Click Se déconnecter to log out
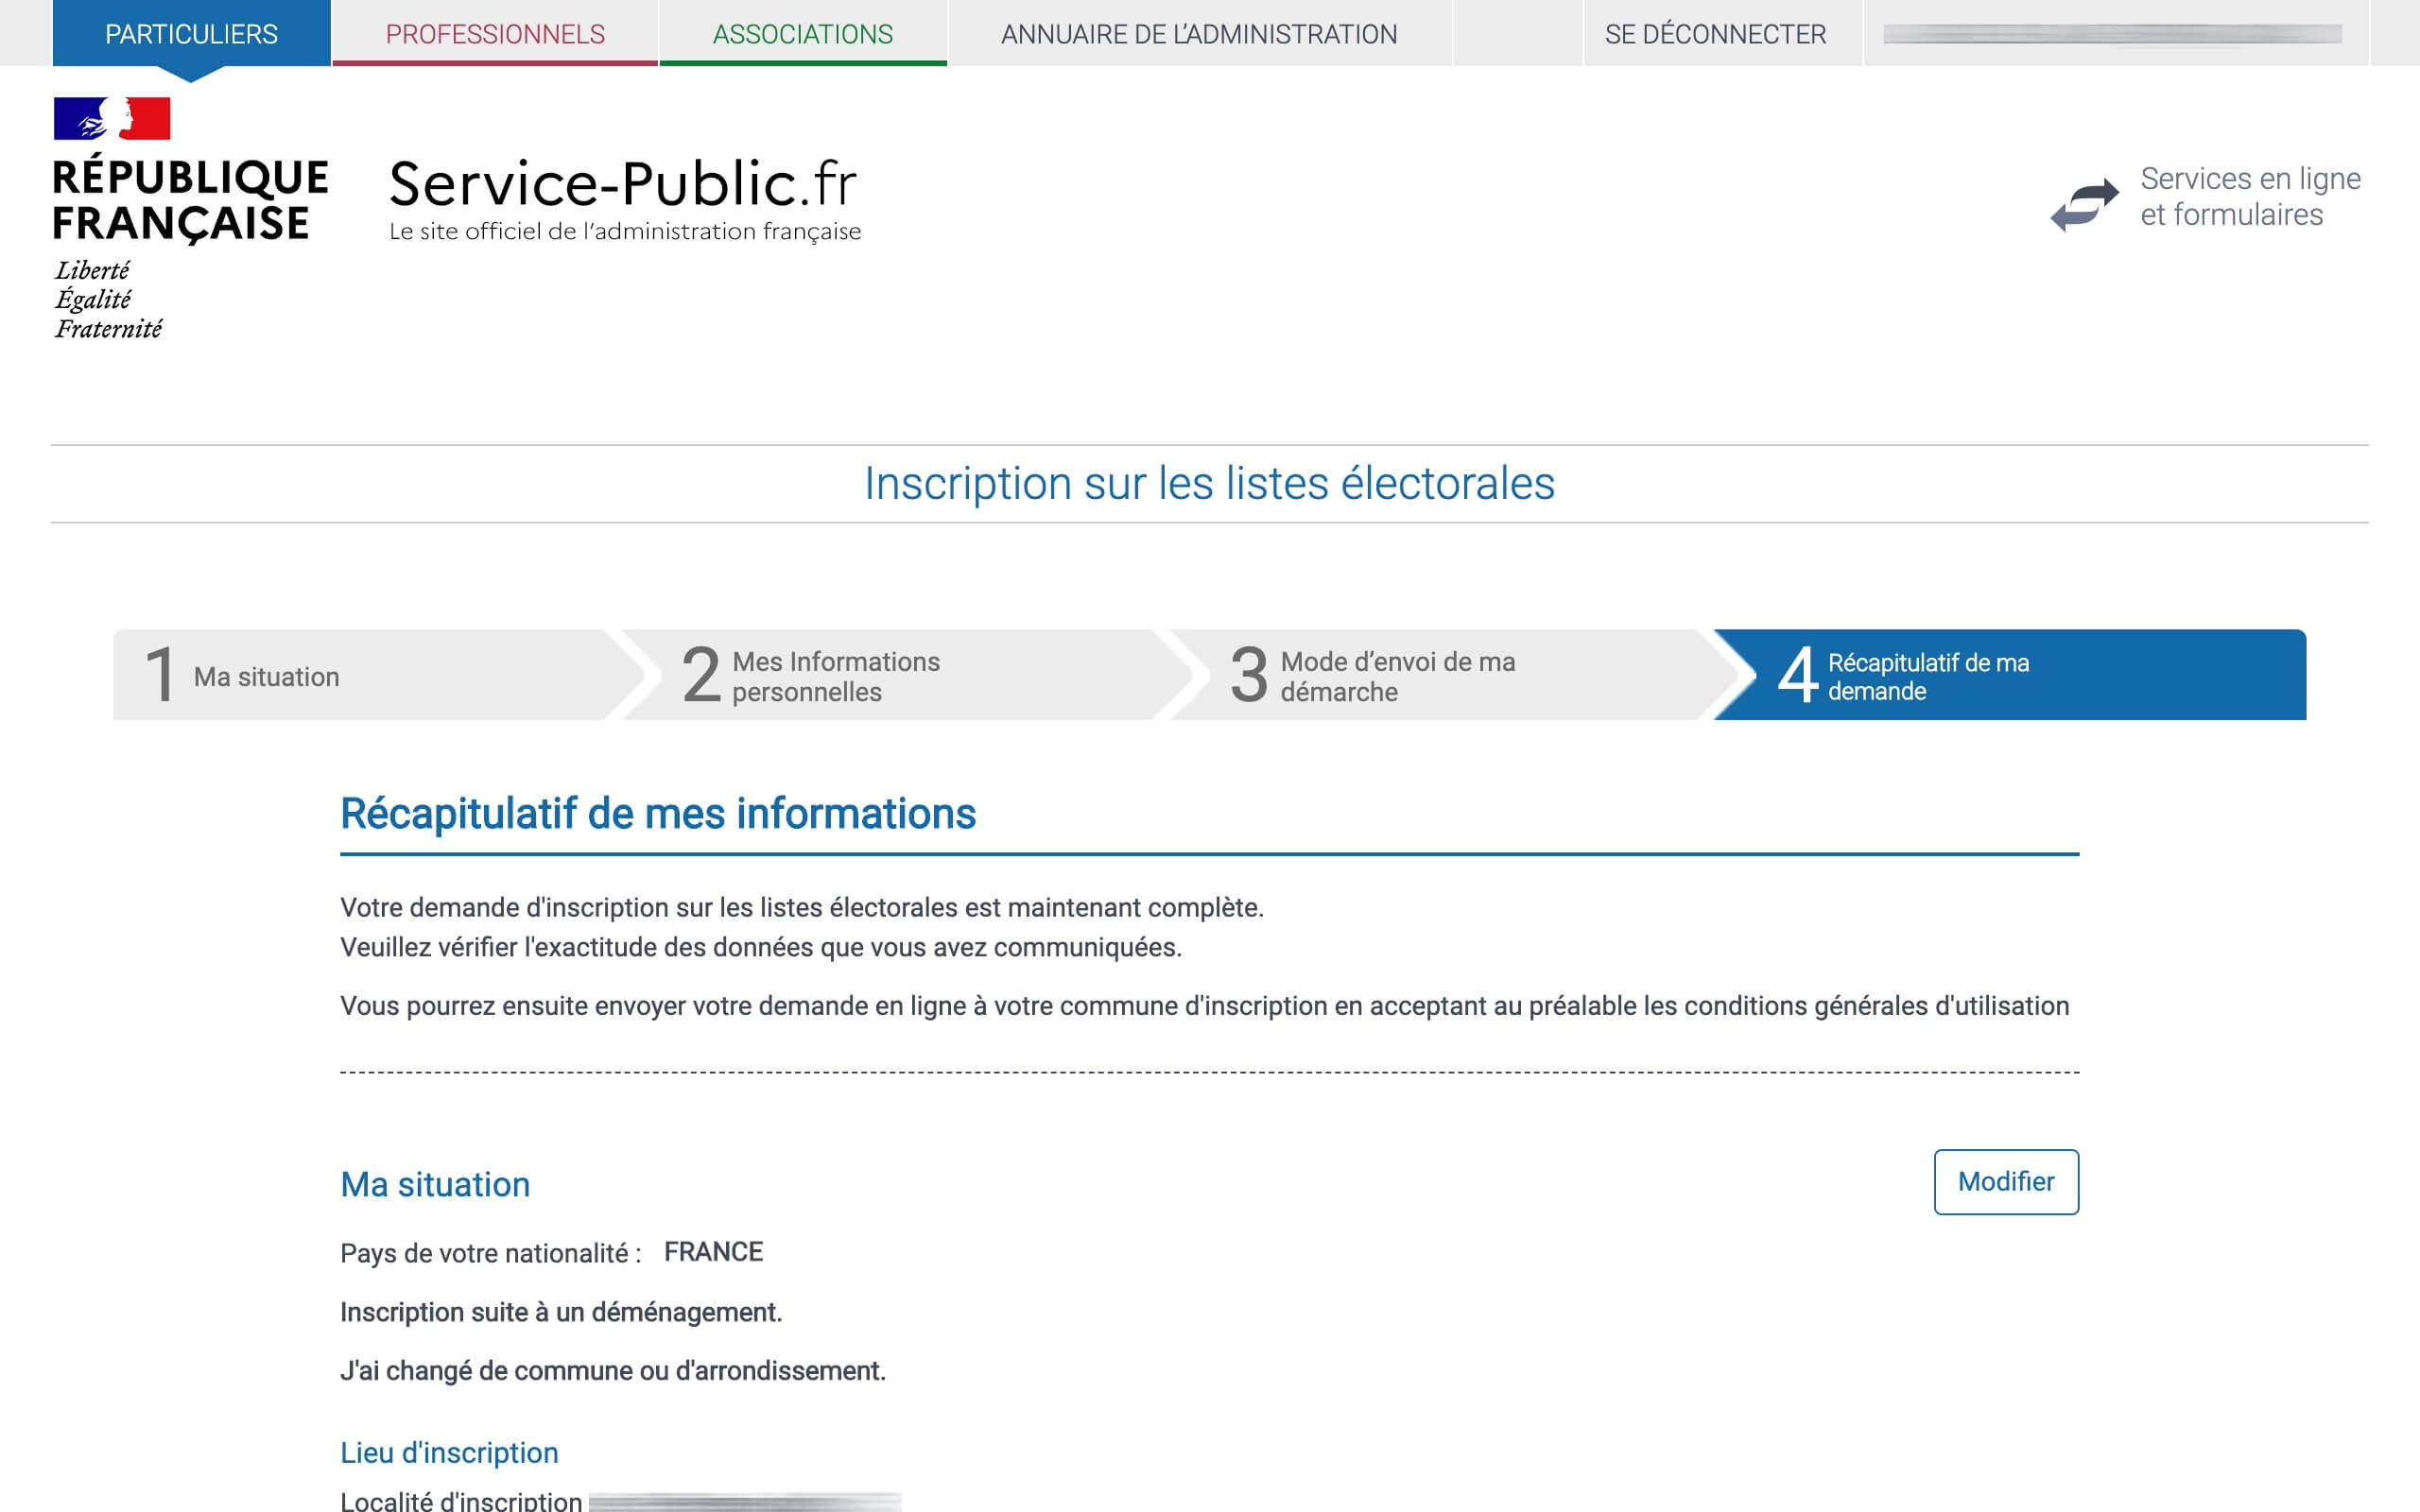This screenshot has width=2420, height=1512. 1715,34
